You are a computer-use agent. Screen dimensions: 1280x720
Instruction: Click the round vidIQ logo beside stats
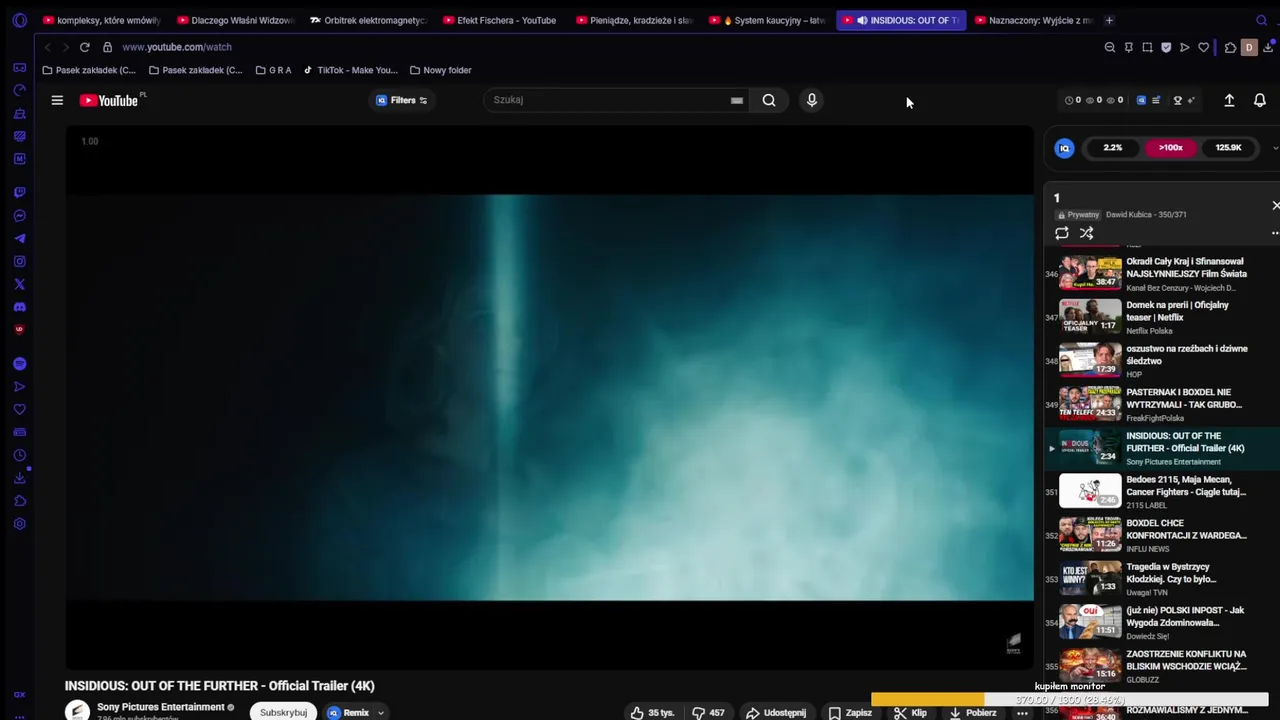tap(1064, 148)
